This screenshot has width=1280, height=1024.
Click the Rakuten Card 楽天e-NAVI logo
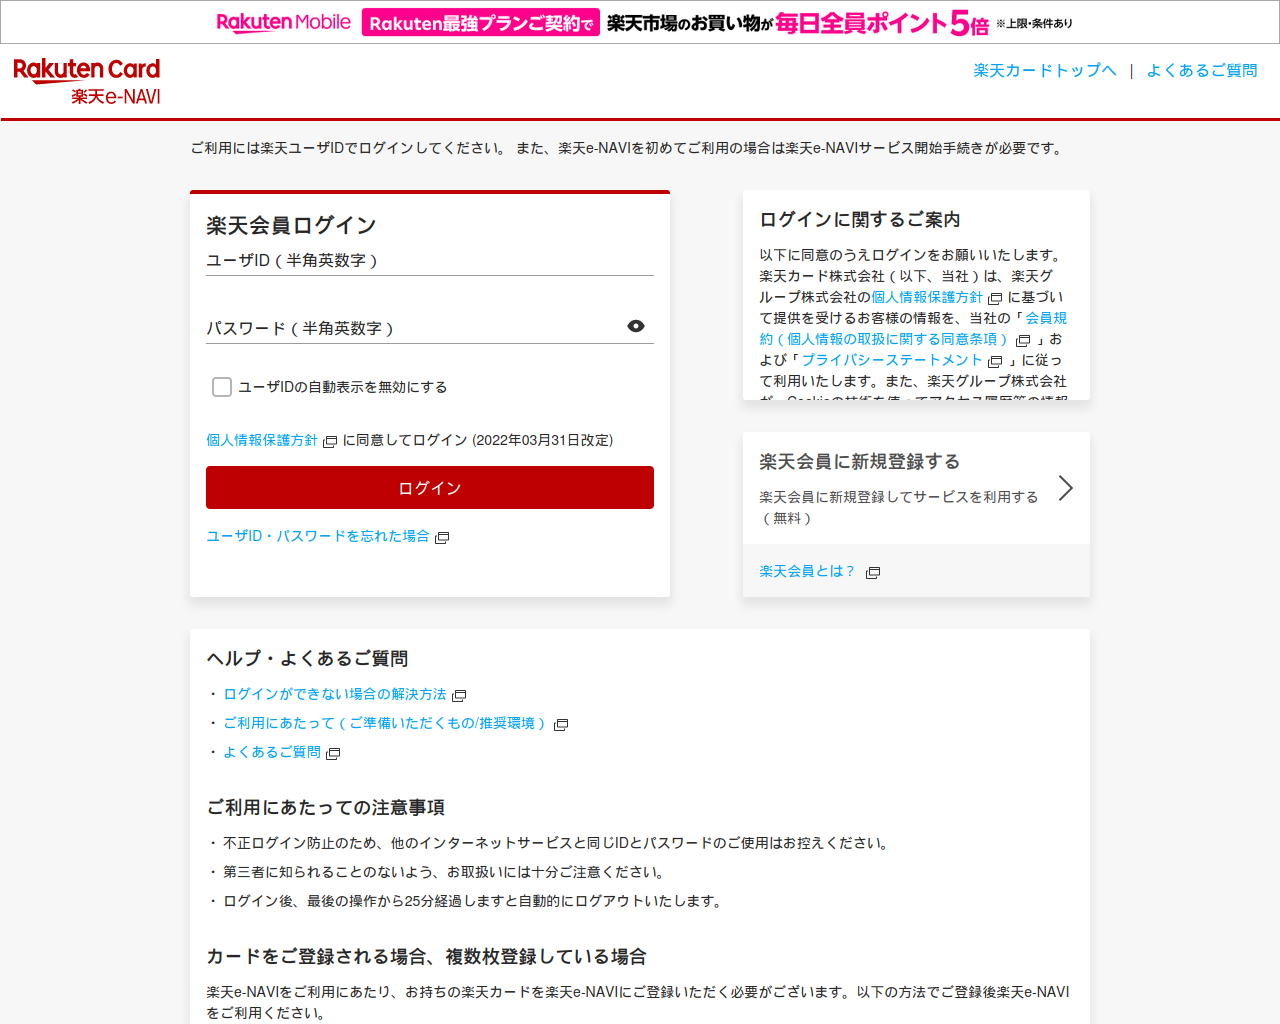click(87, 81)
